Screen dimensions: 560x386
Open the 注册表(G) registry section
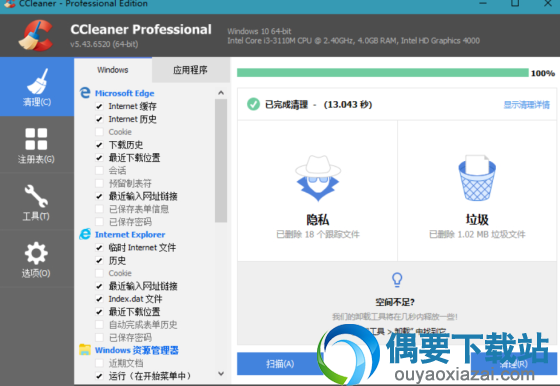pos(37,145)
